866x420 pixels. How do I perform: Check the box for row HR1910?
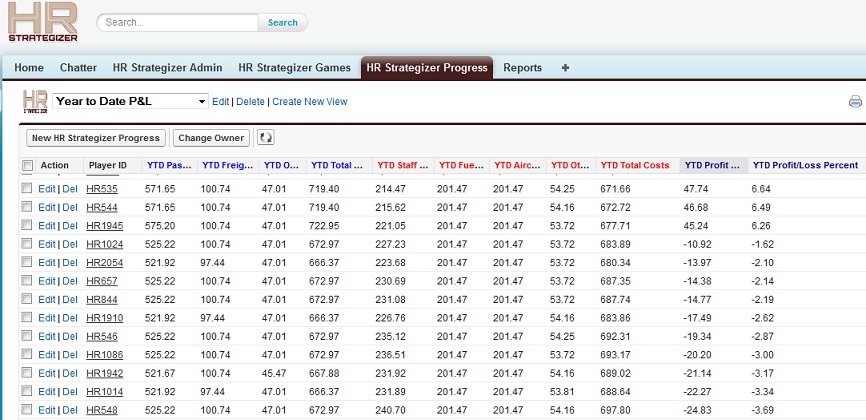click(x=27, y=317)
